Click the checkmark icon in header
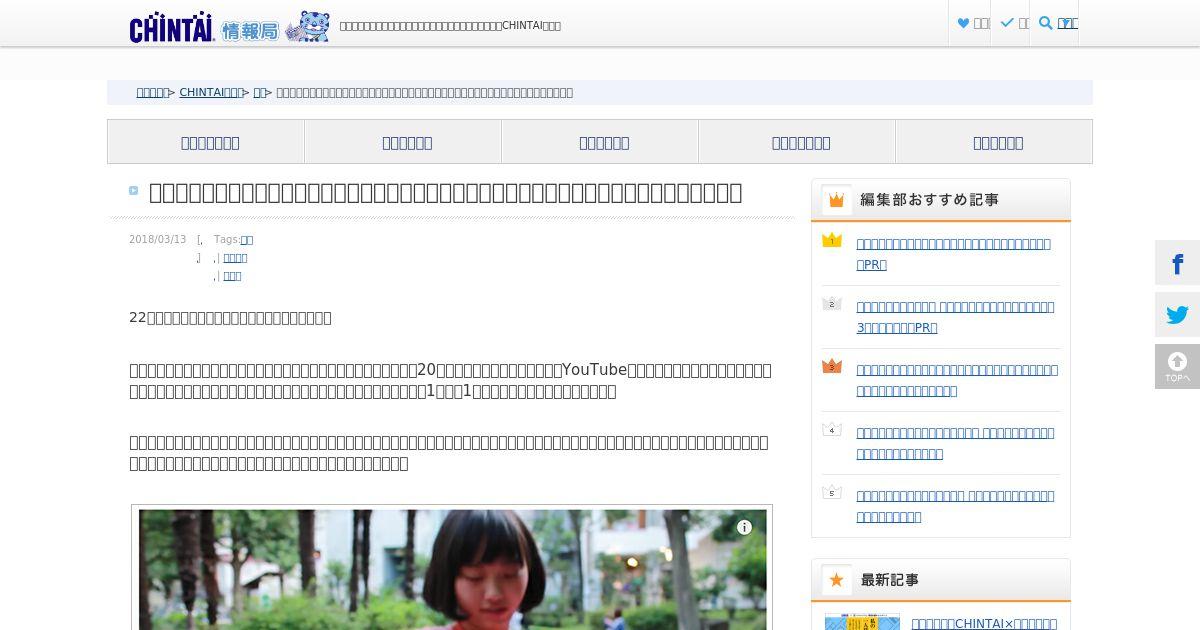 coord(1007,23)
